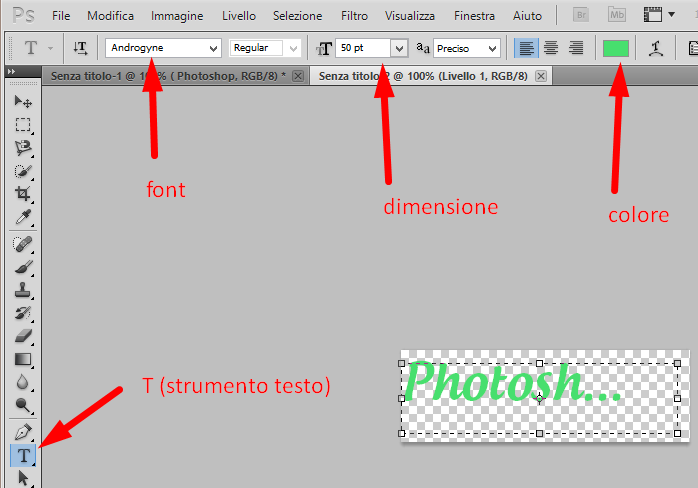698x488 pixels.
Task: Click the Ps application logo
Action: [23, 15]
